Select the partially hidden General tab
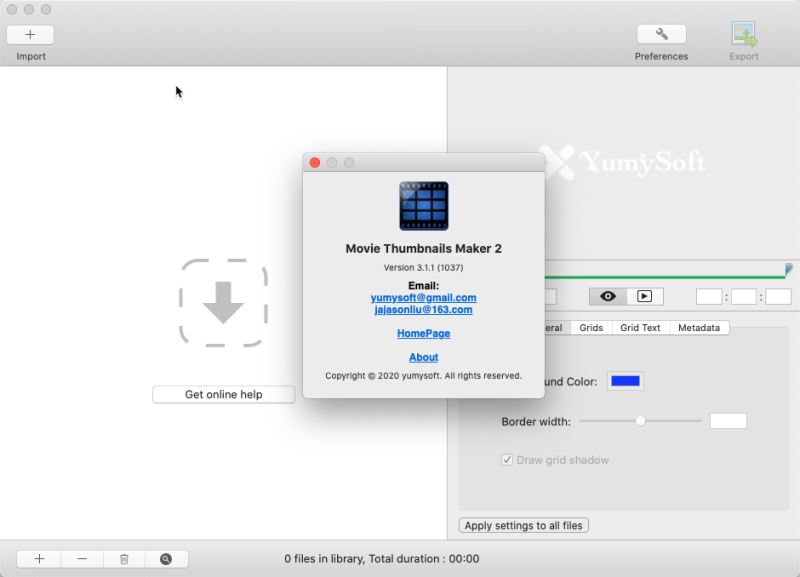The width and height of the screenshot is (800, 577). tap(557, 328)
